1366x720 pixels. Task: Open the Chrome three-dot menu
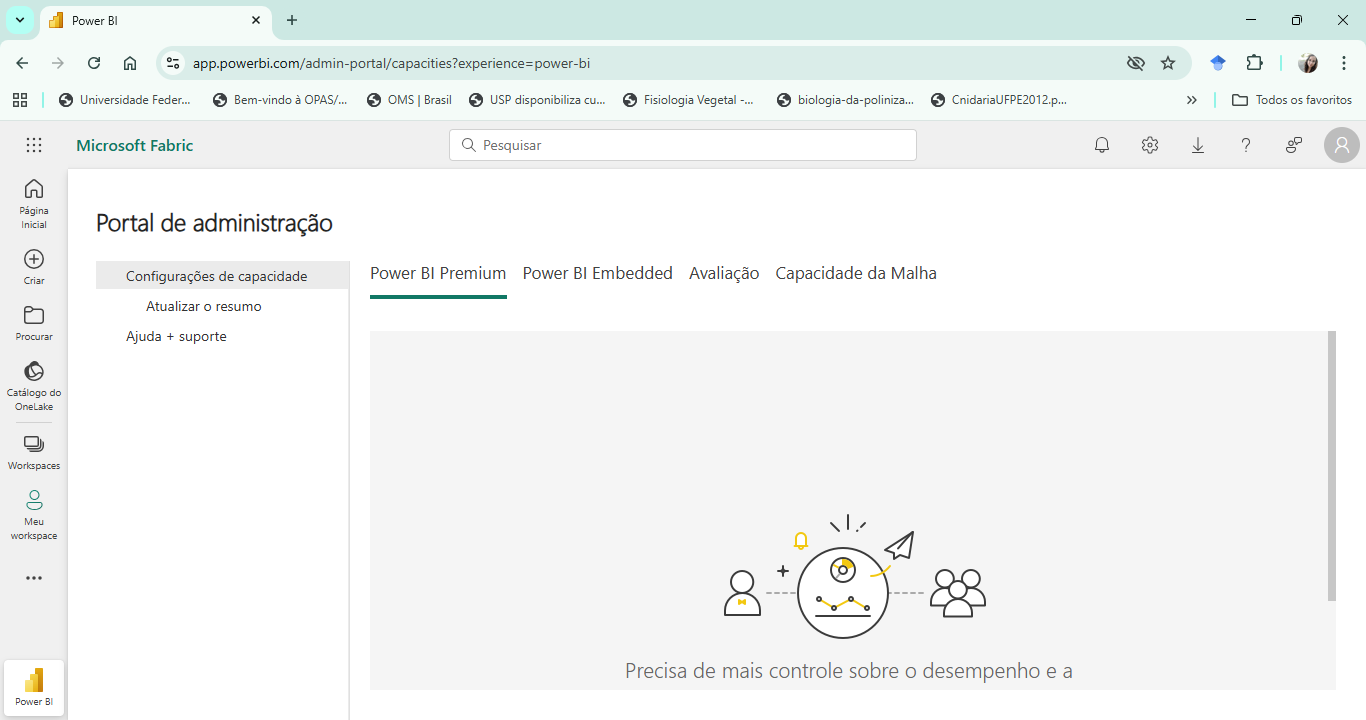tap(1343, 63)
